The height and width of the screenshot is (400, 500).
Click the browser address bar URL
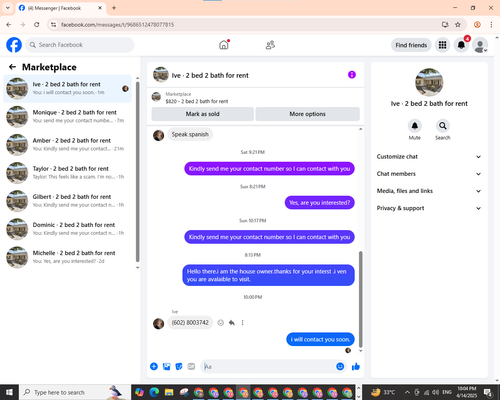click(117, 25)
